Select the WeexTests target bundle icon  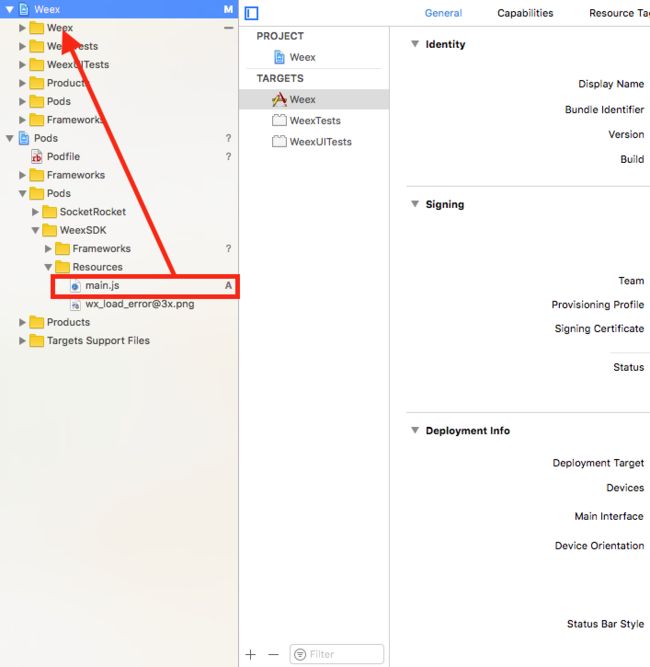[x=279, y=120]
